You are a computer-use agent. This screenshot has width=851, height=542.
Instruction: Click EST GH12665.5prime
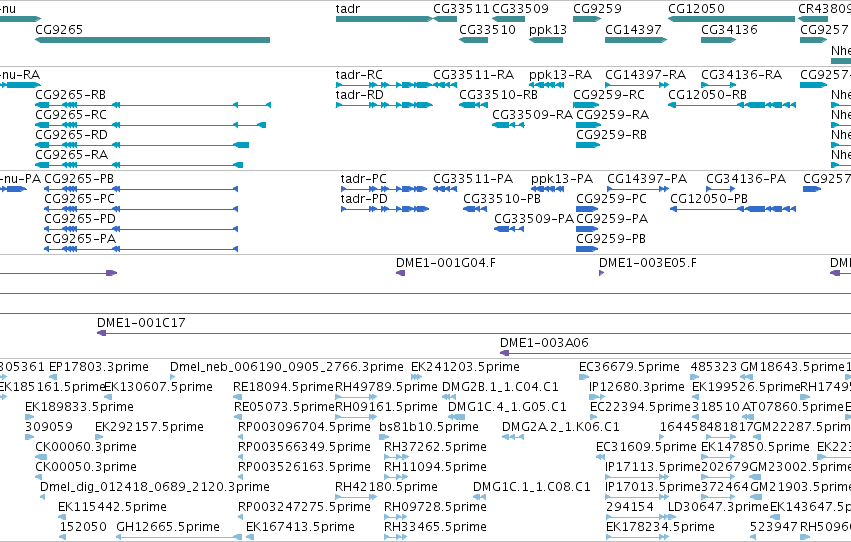point(179,537)
